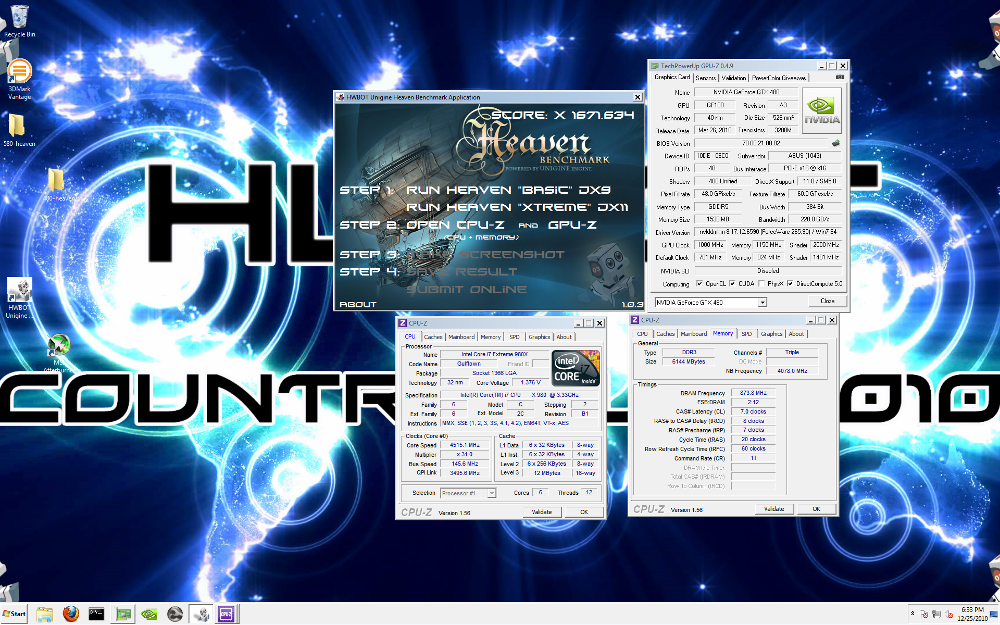Open the HWBOT Unigine desktop shortcut
Screen dimensions: 1000x625
pyautogui.click(x=19, y=298)
